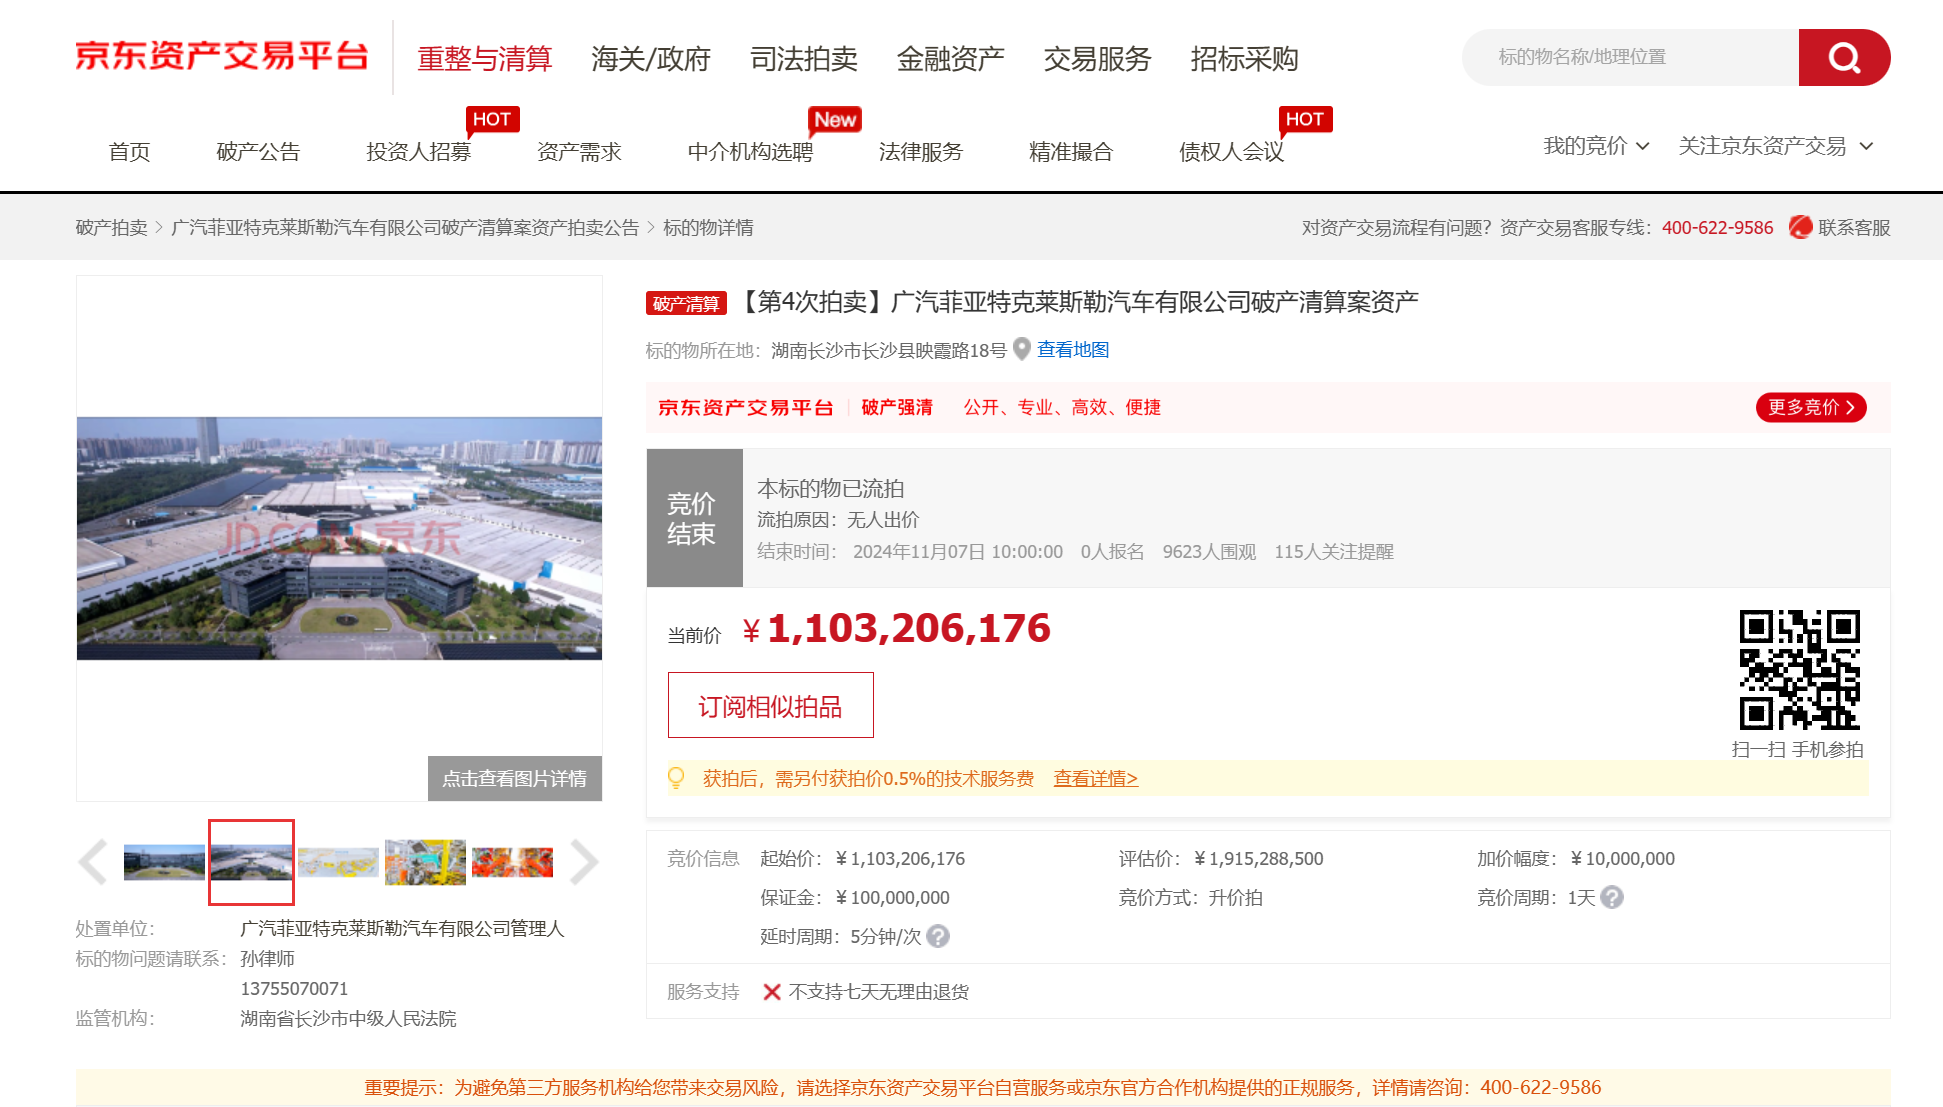Viewport: 1943px width, 1107px height.
Task: Click the hotline number 400-622-9586 in breadcrumb bar
Action: click(1718, 228)
